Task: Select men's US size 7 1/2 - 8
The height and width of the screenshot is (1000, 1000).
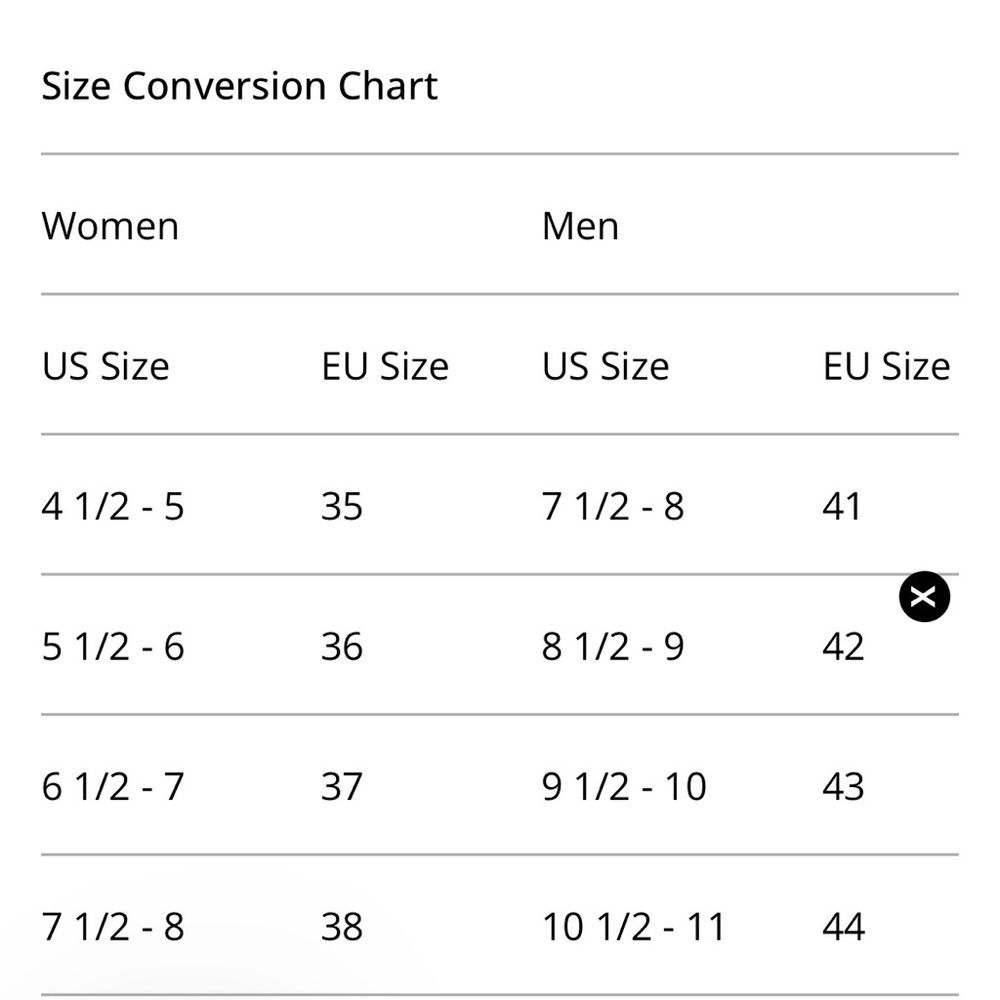Action: pos(613,507)
